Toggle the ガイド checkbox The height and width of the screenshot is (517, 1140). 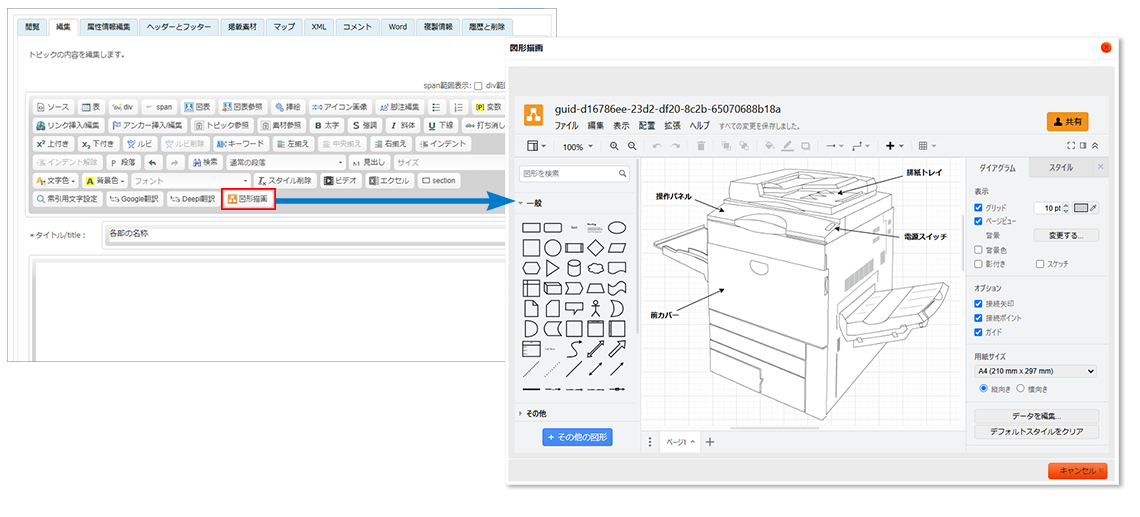pyautogui.click(x=979, y=332)
